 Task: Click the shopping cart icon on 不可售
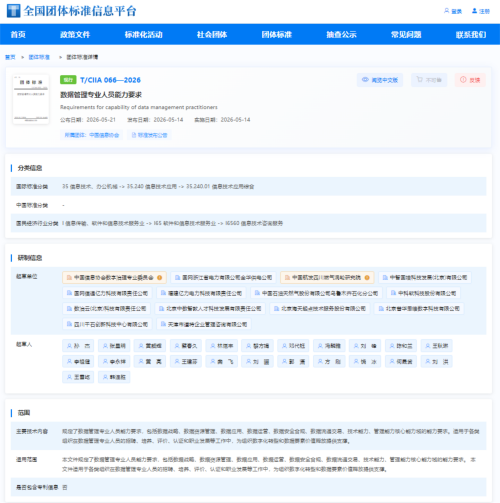pos(420,80)
